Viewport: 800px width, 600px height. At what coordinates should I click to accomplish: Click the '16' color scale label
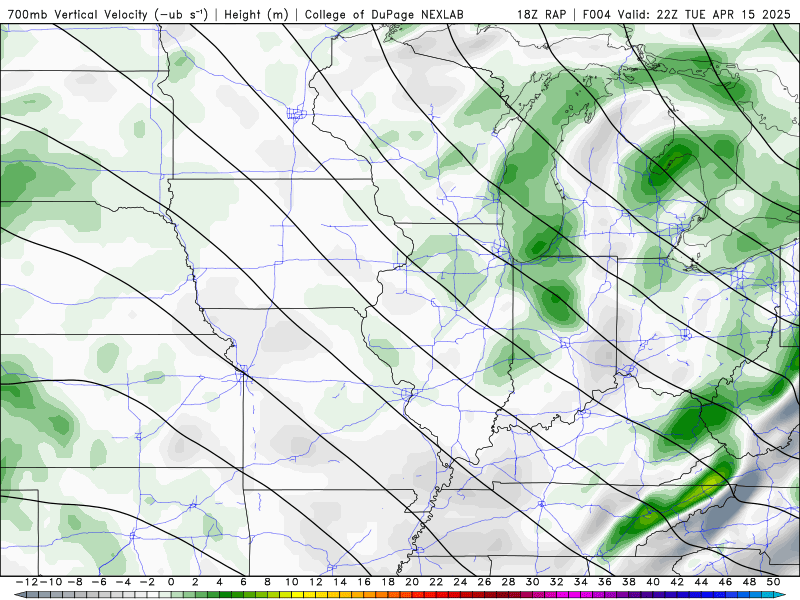(x=364, y=582)
